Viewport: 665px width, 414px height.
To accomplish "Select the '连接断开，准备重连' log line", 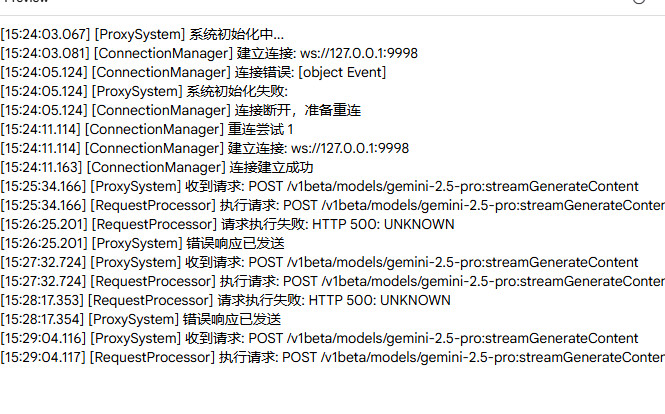I will point(181,110).
